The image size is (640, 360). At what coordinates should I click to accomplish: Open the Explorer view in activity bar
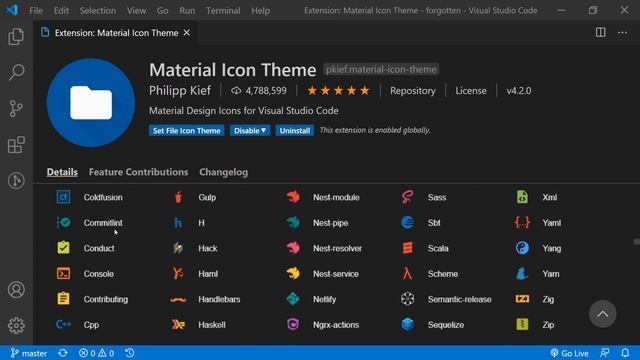pos(16,36)
